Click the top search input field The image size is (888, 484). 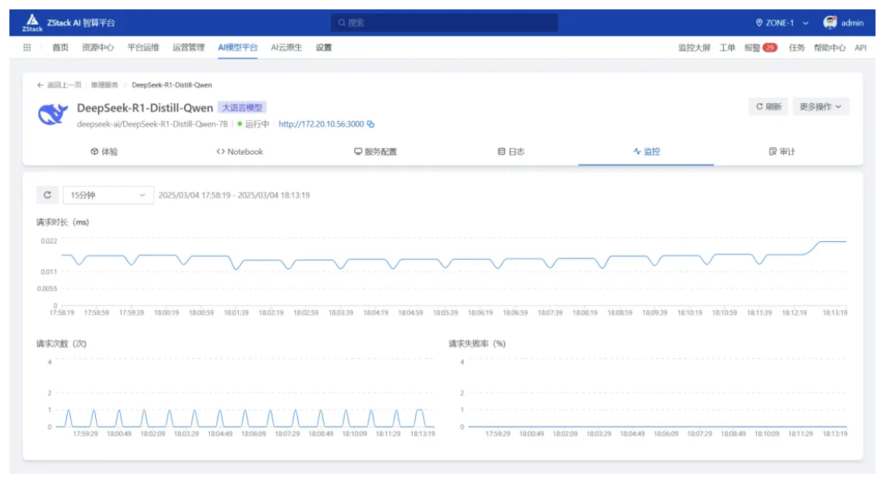[444, 22]
